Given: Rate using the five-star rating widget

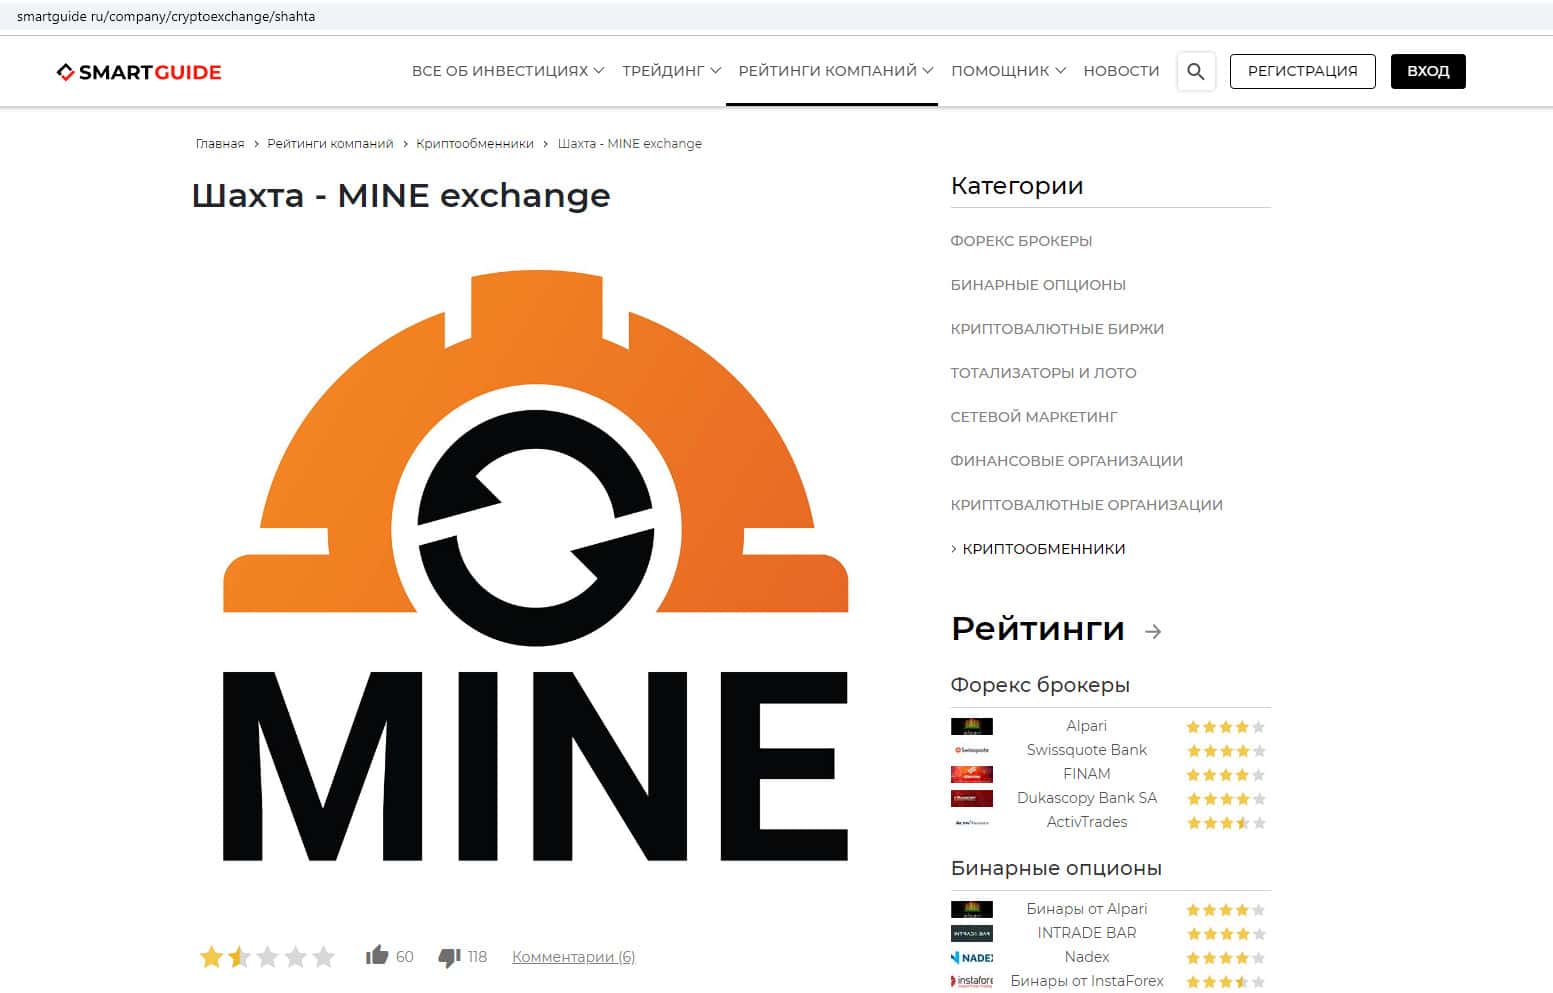Looking at the screenshot, I should click(267, 957).
